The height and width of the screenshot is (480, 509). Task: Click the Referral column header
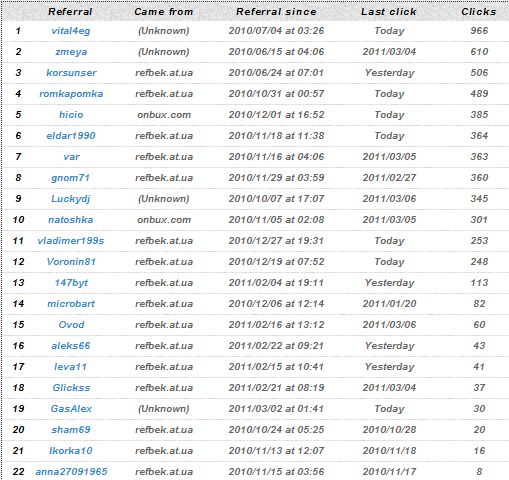[x=70, y=12]
